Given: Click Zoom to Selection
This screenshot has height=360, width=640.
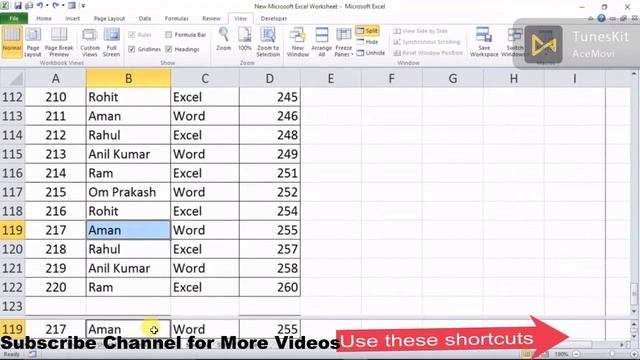Looking at the screenshot, I should (268, 42).
